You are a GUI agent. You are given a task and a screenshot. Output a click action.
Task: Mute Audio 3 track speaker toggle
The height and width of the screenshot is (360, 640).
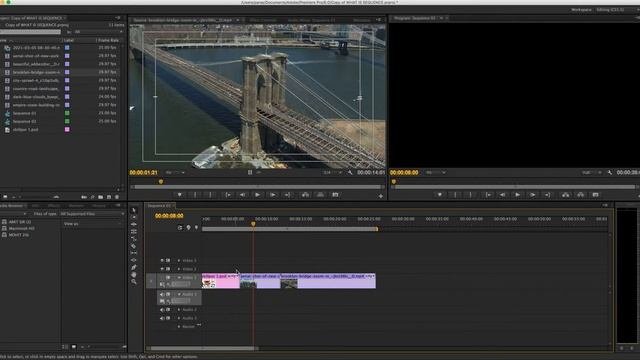pos(162,318)
